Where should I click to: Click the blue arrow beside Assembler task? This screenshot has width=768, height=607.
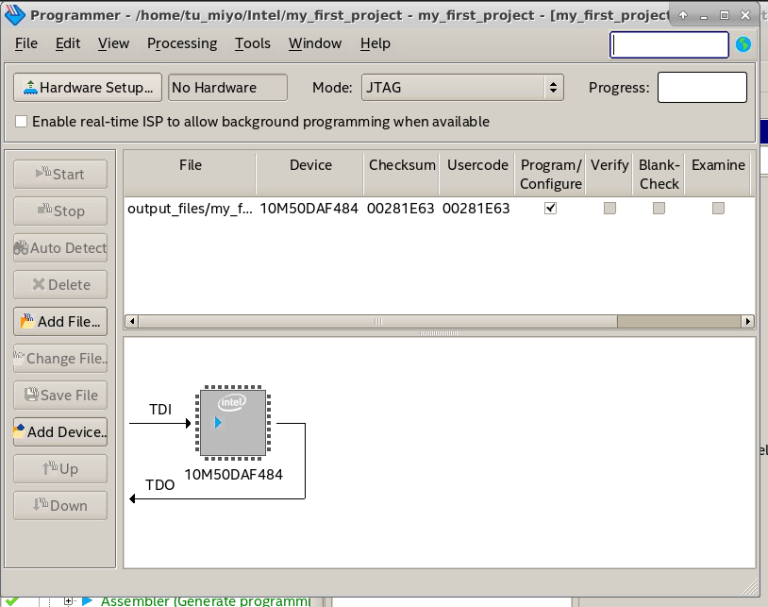[87, 601]
